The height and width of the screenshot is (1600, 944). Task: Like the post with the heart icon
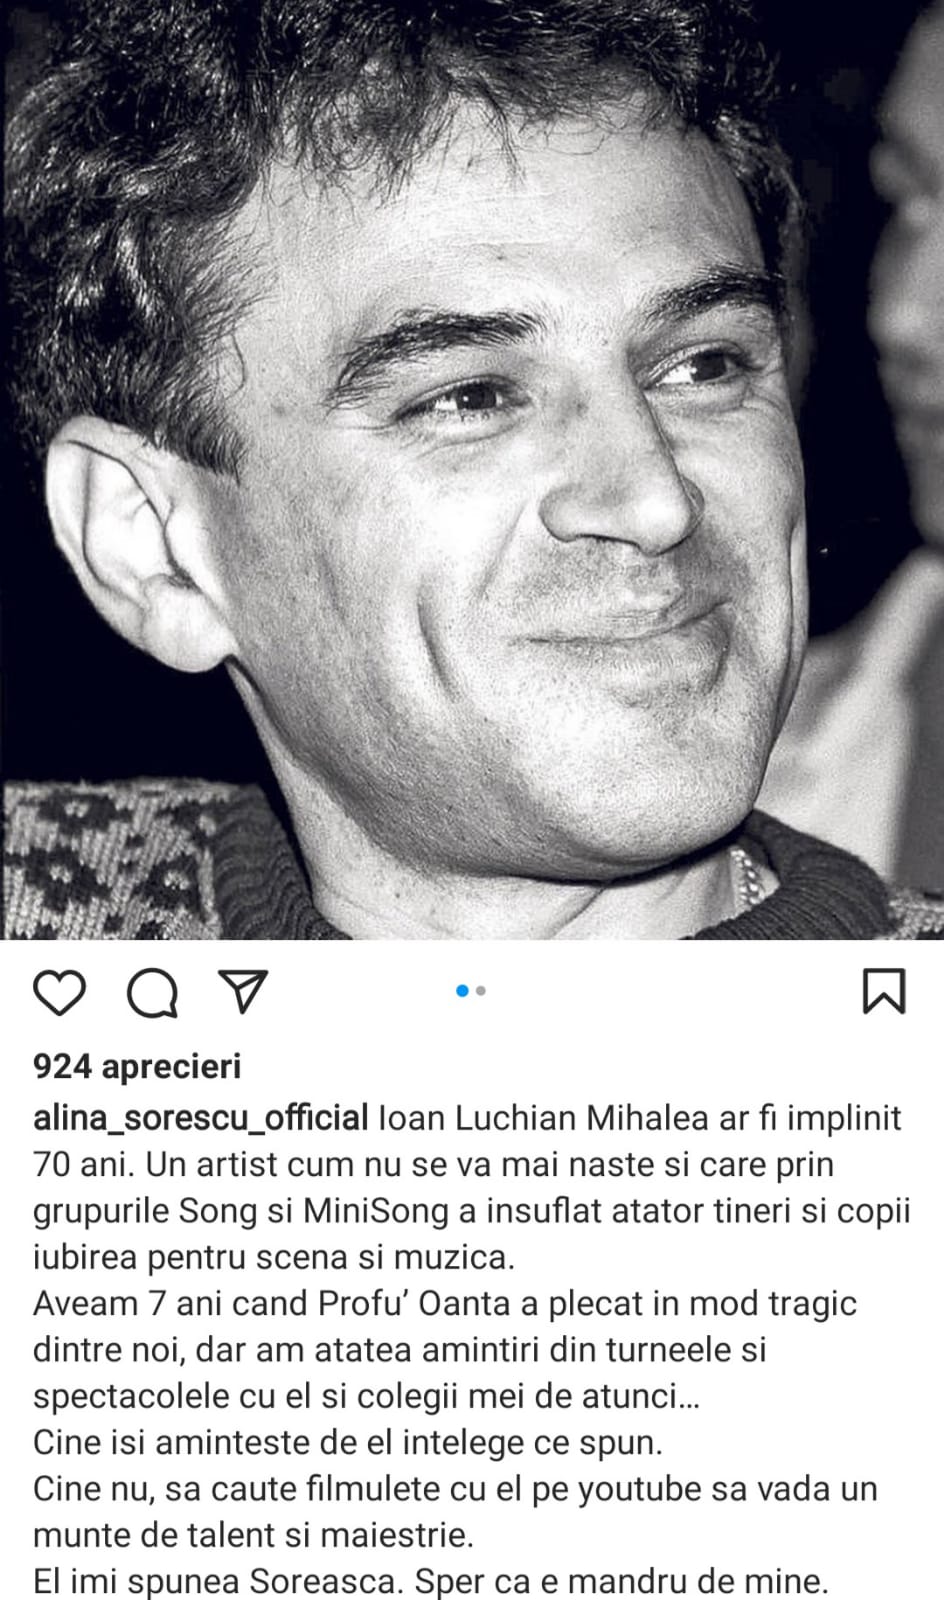coord(60,992)
